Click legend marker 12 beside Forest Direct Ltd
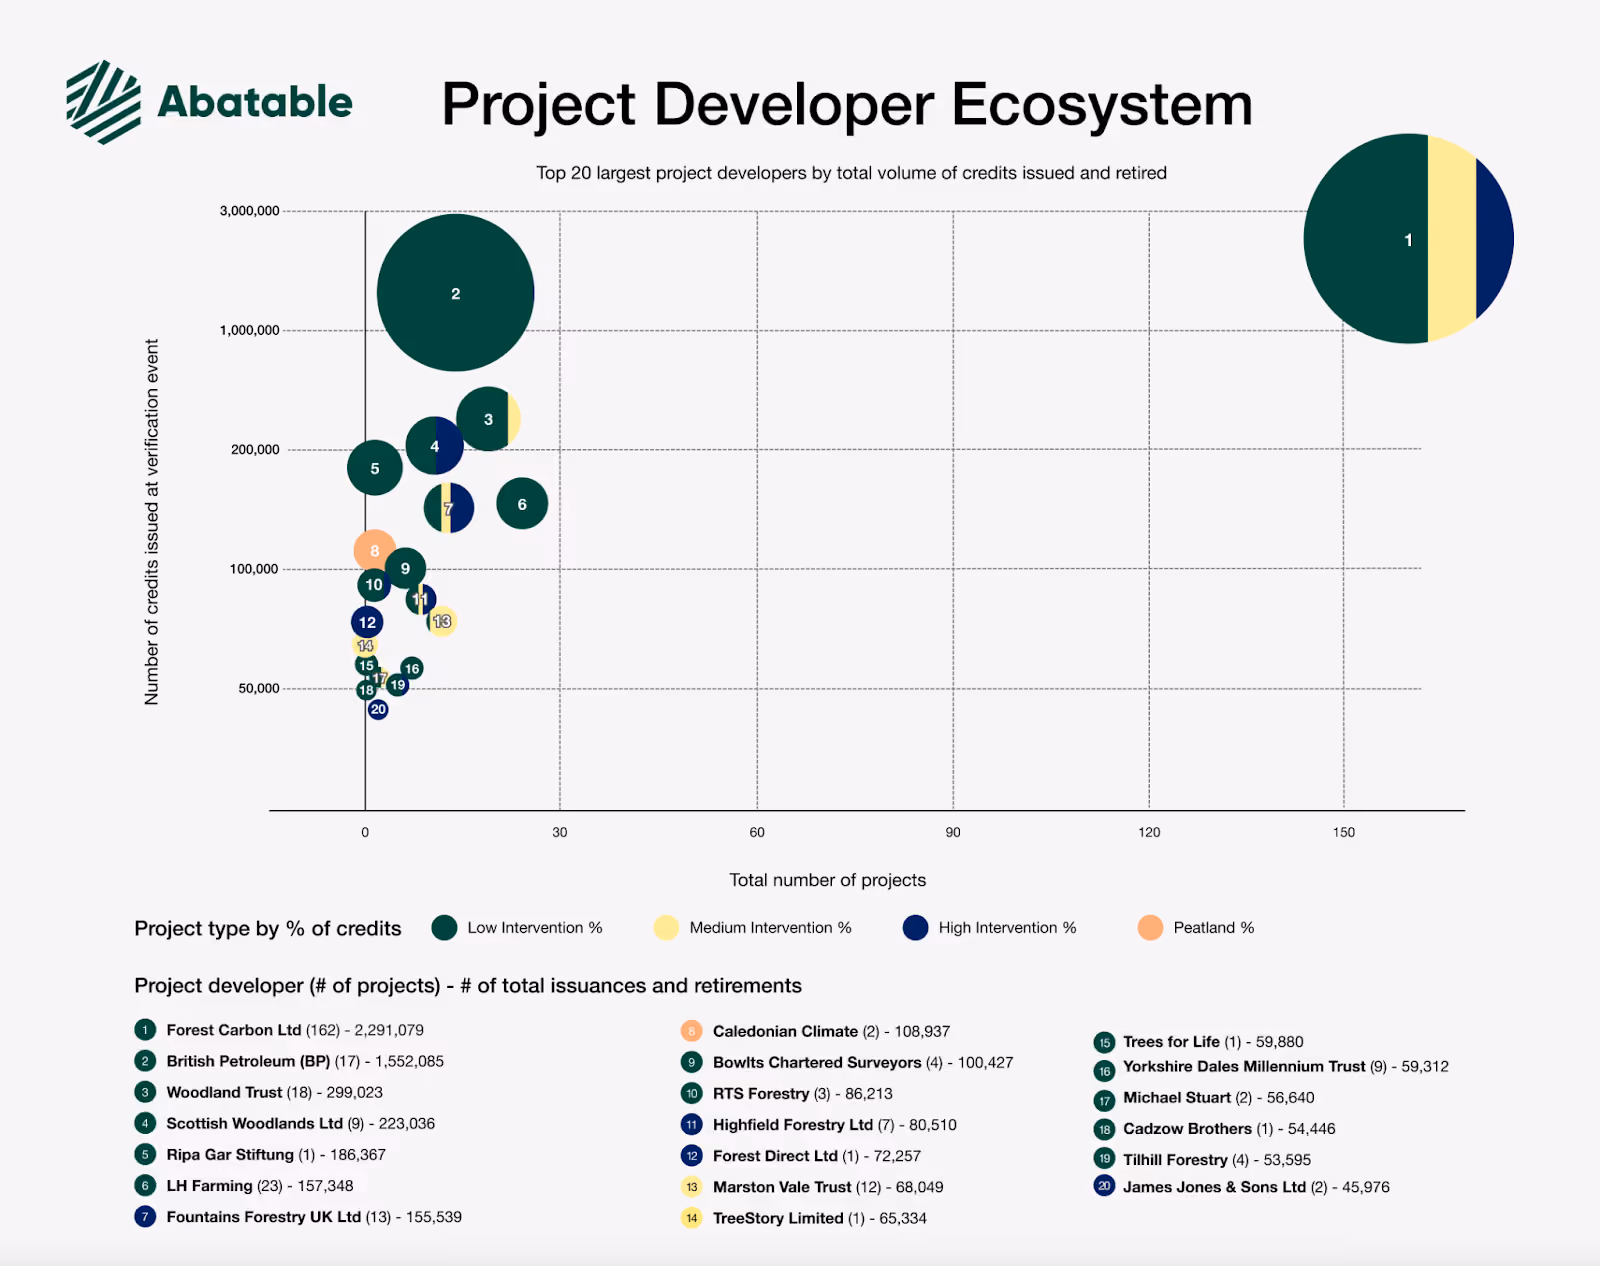 (691, 1155)
